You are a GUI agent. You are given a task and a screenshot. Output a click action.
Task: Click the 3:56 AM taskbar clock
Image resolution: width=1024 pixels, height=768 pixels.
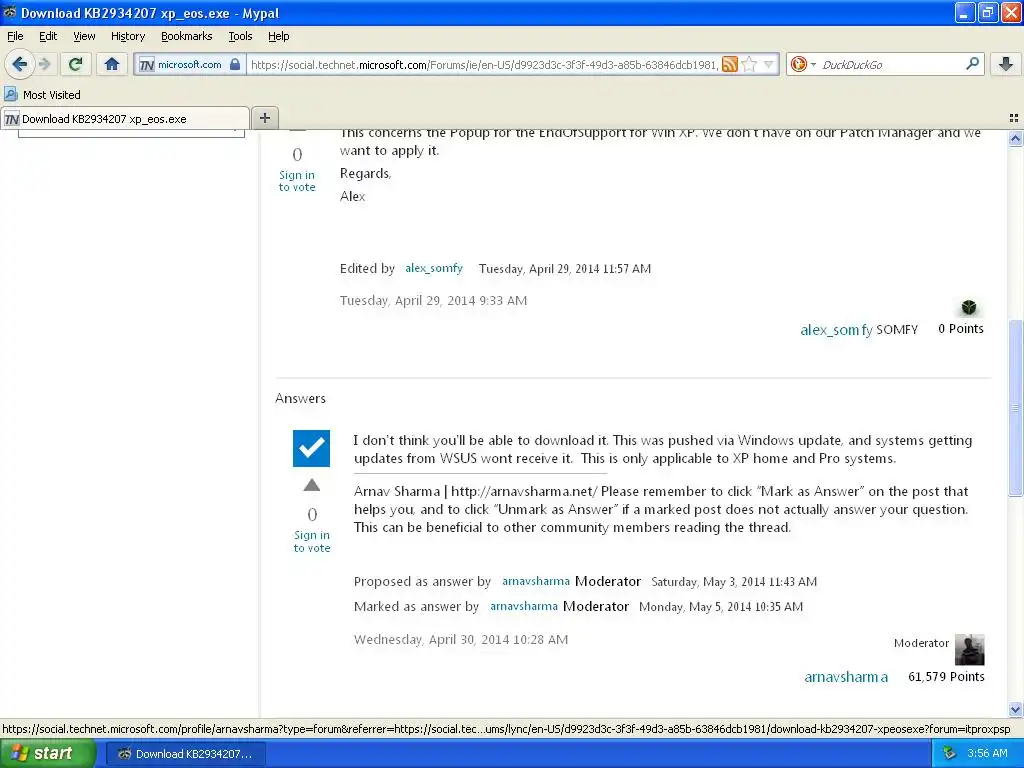(x=987, y=754)
